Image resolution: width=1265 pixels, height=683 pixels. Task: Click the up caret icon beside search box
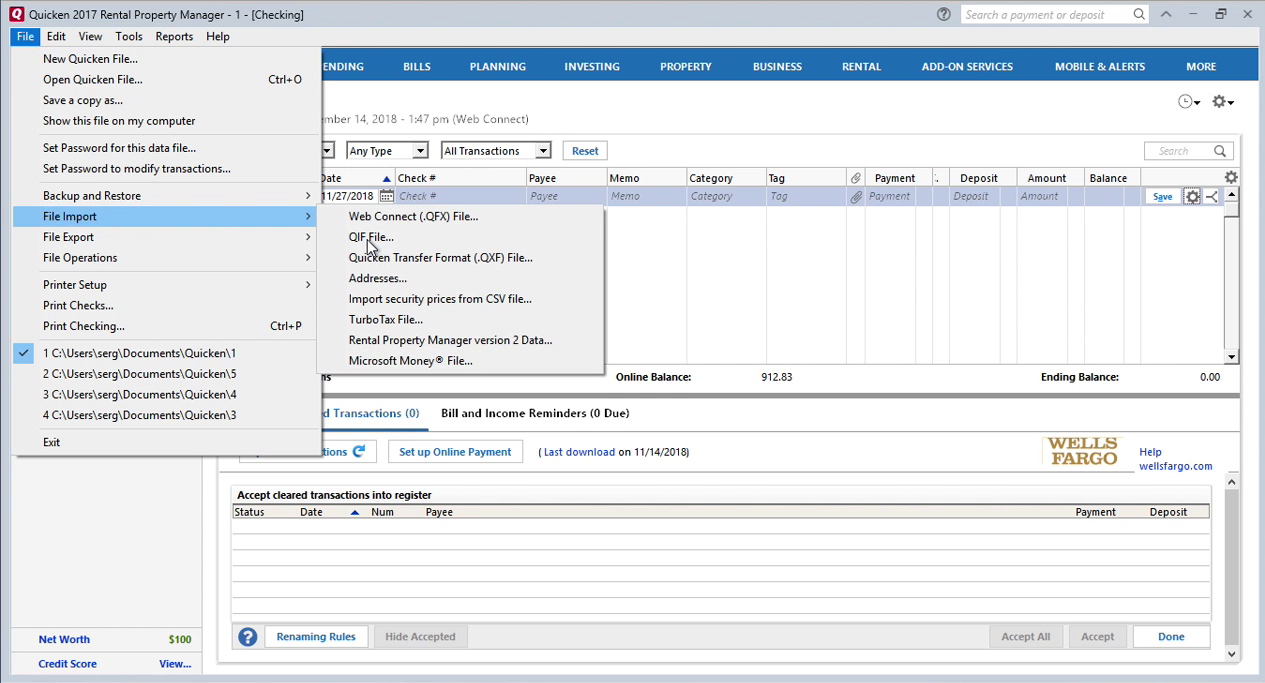pyautogui.click(x=1166, y=14)
